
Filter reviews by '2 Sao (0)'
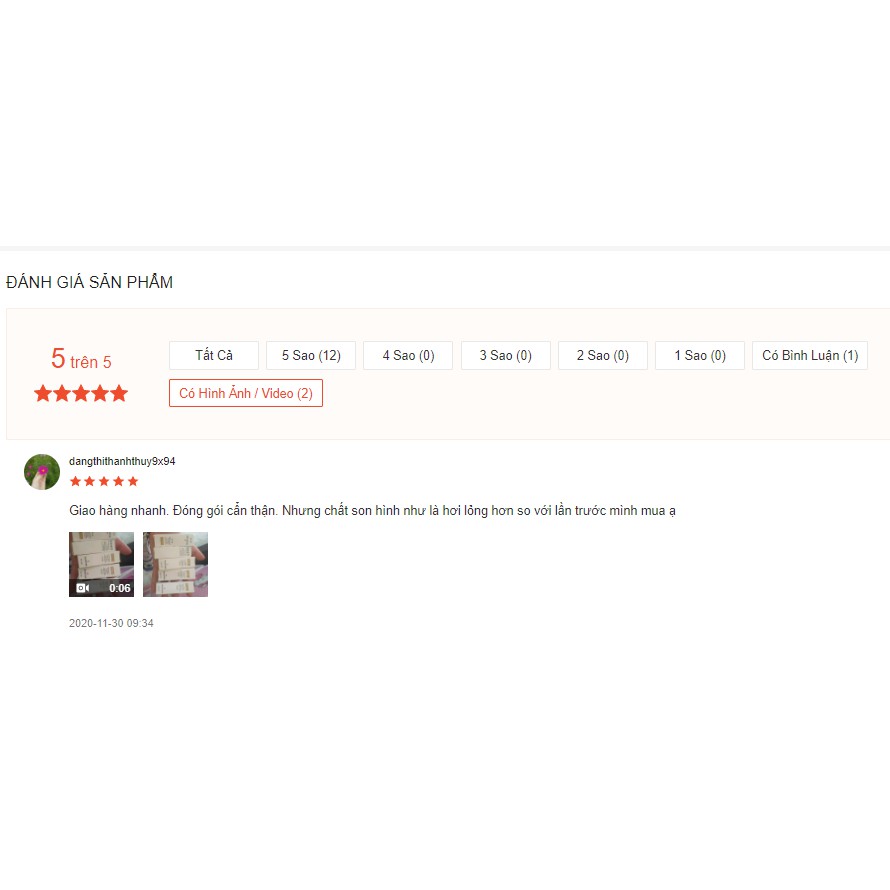(x=602, y=355)
